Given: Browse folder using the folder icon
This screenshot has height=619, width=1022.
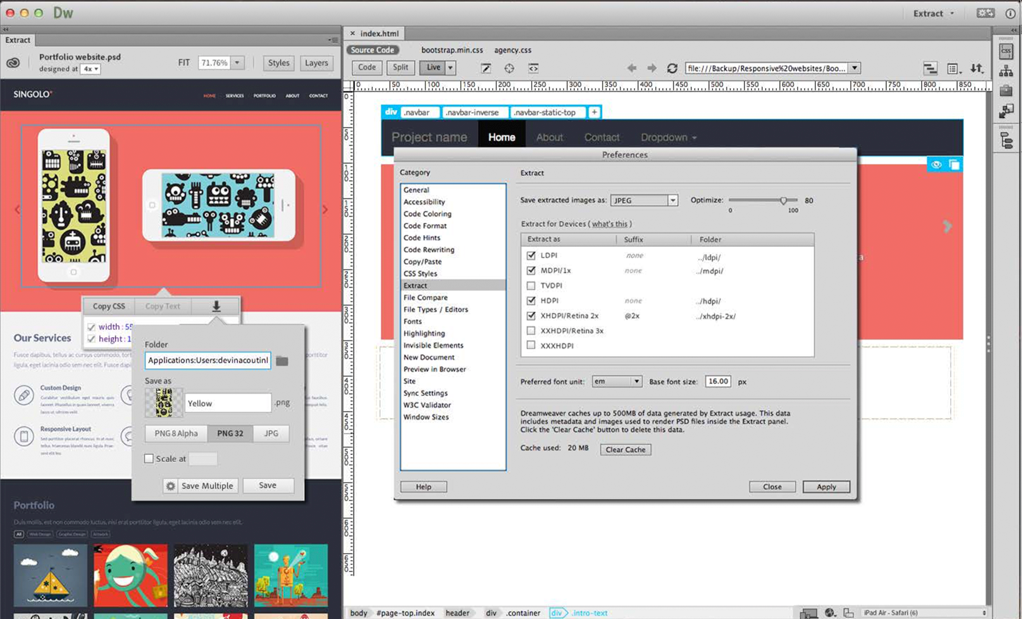Looking at the screenshot, I should pyautogui.click(x=282, y=361).
